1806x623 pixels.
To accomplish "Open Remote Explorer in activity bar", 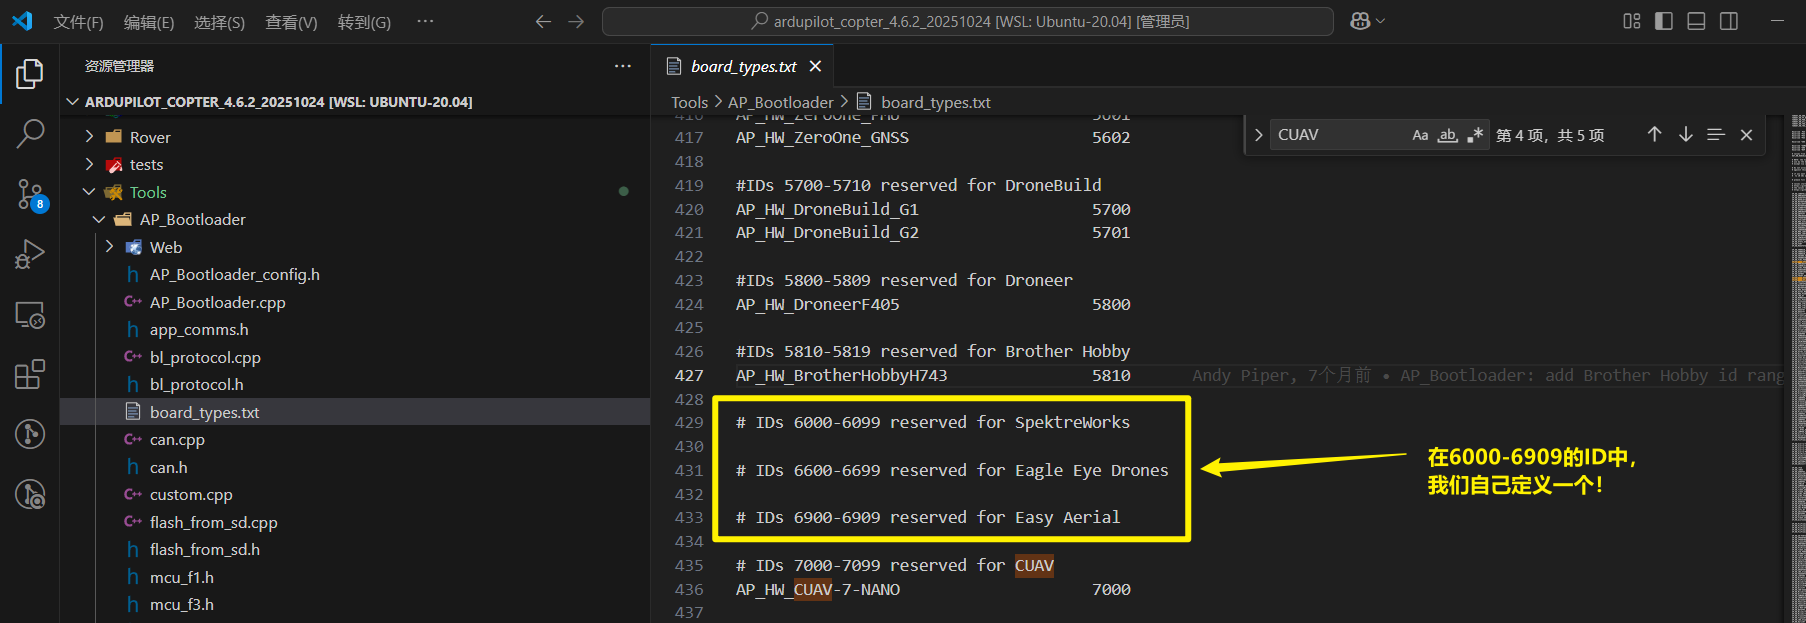I will pos(30,315).
